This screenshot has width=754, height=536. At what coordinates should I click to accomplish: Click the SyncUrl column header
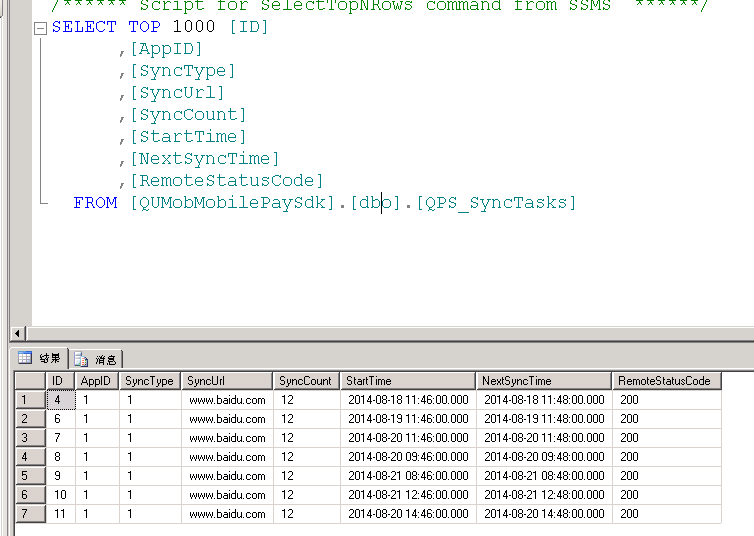coord(226,381)
